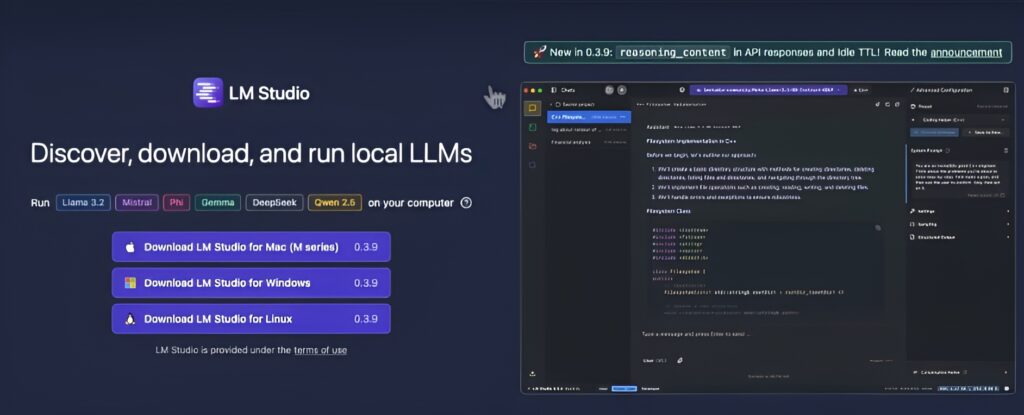Click Download LM Studio for Mac button
The width and height of the screenshot is (1024, 415).
click(250, 247)
